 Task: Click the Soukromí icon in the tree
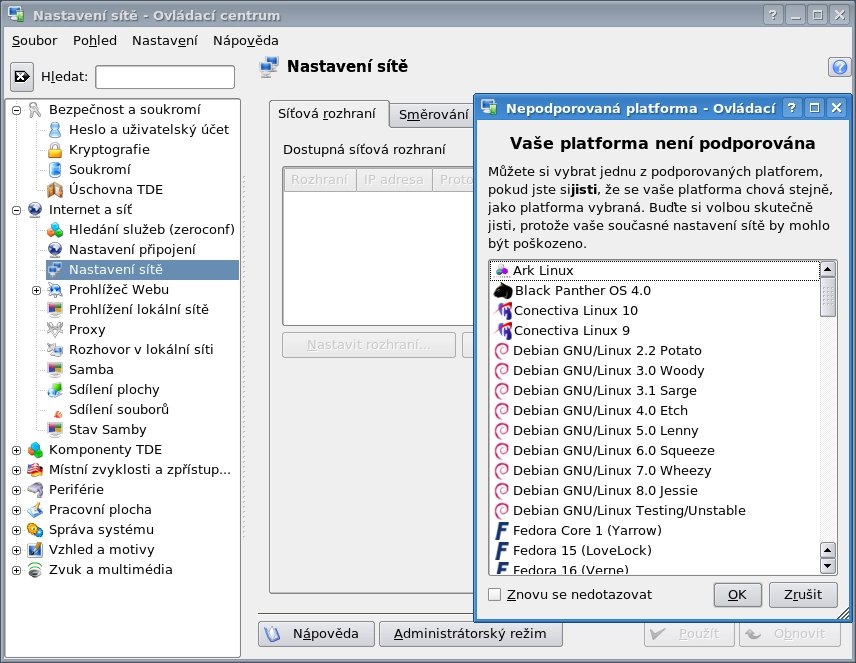(x=55, y=169)
